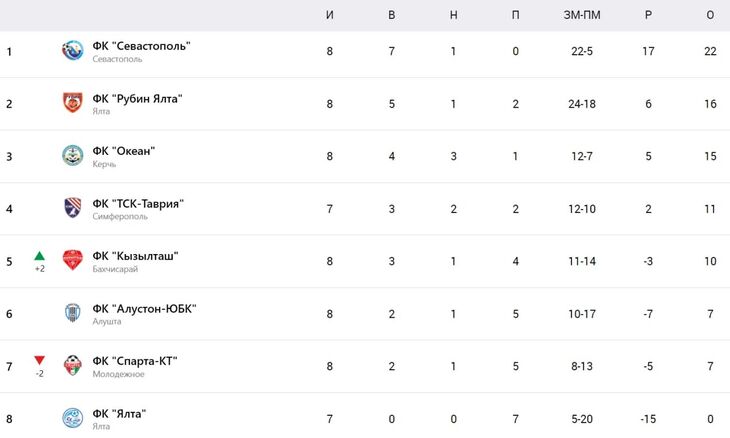Open ФК "Кызылташ" team page
730x438 pixels.
[x=135, y=256]
